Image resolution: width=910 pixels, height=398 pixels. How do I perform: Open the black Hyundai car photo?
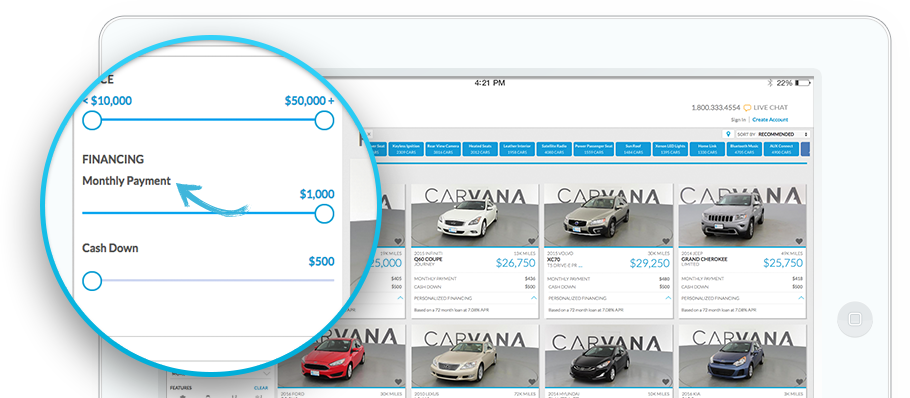[609, 356]
